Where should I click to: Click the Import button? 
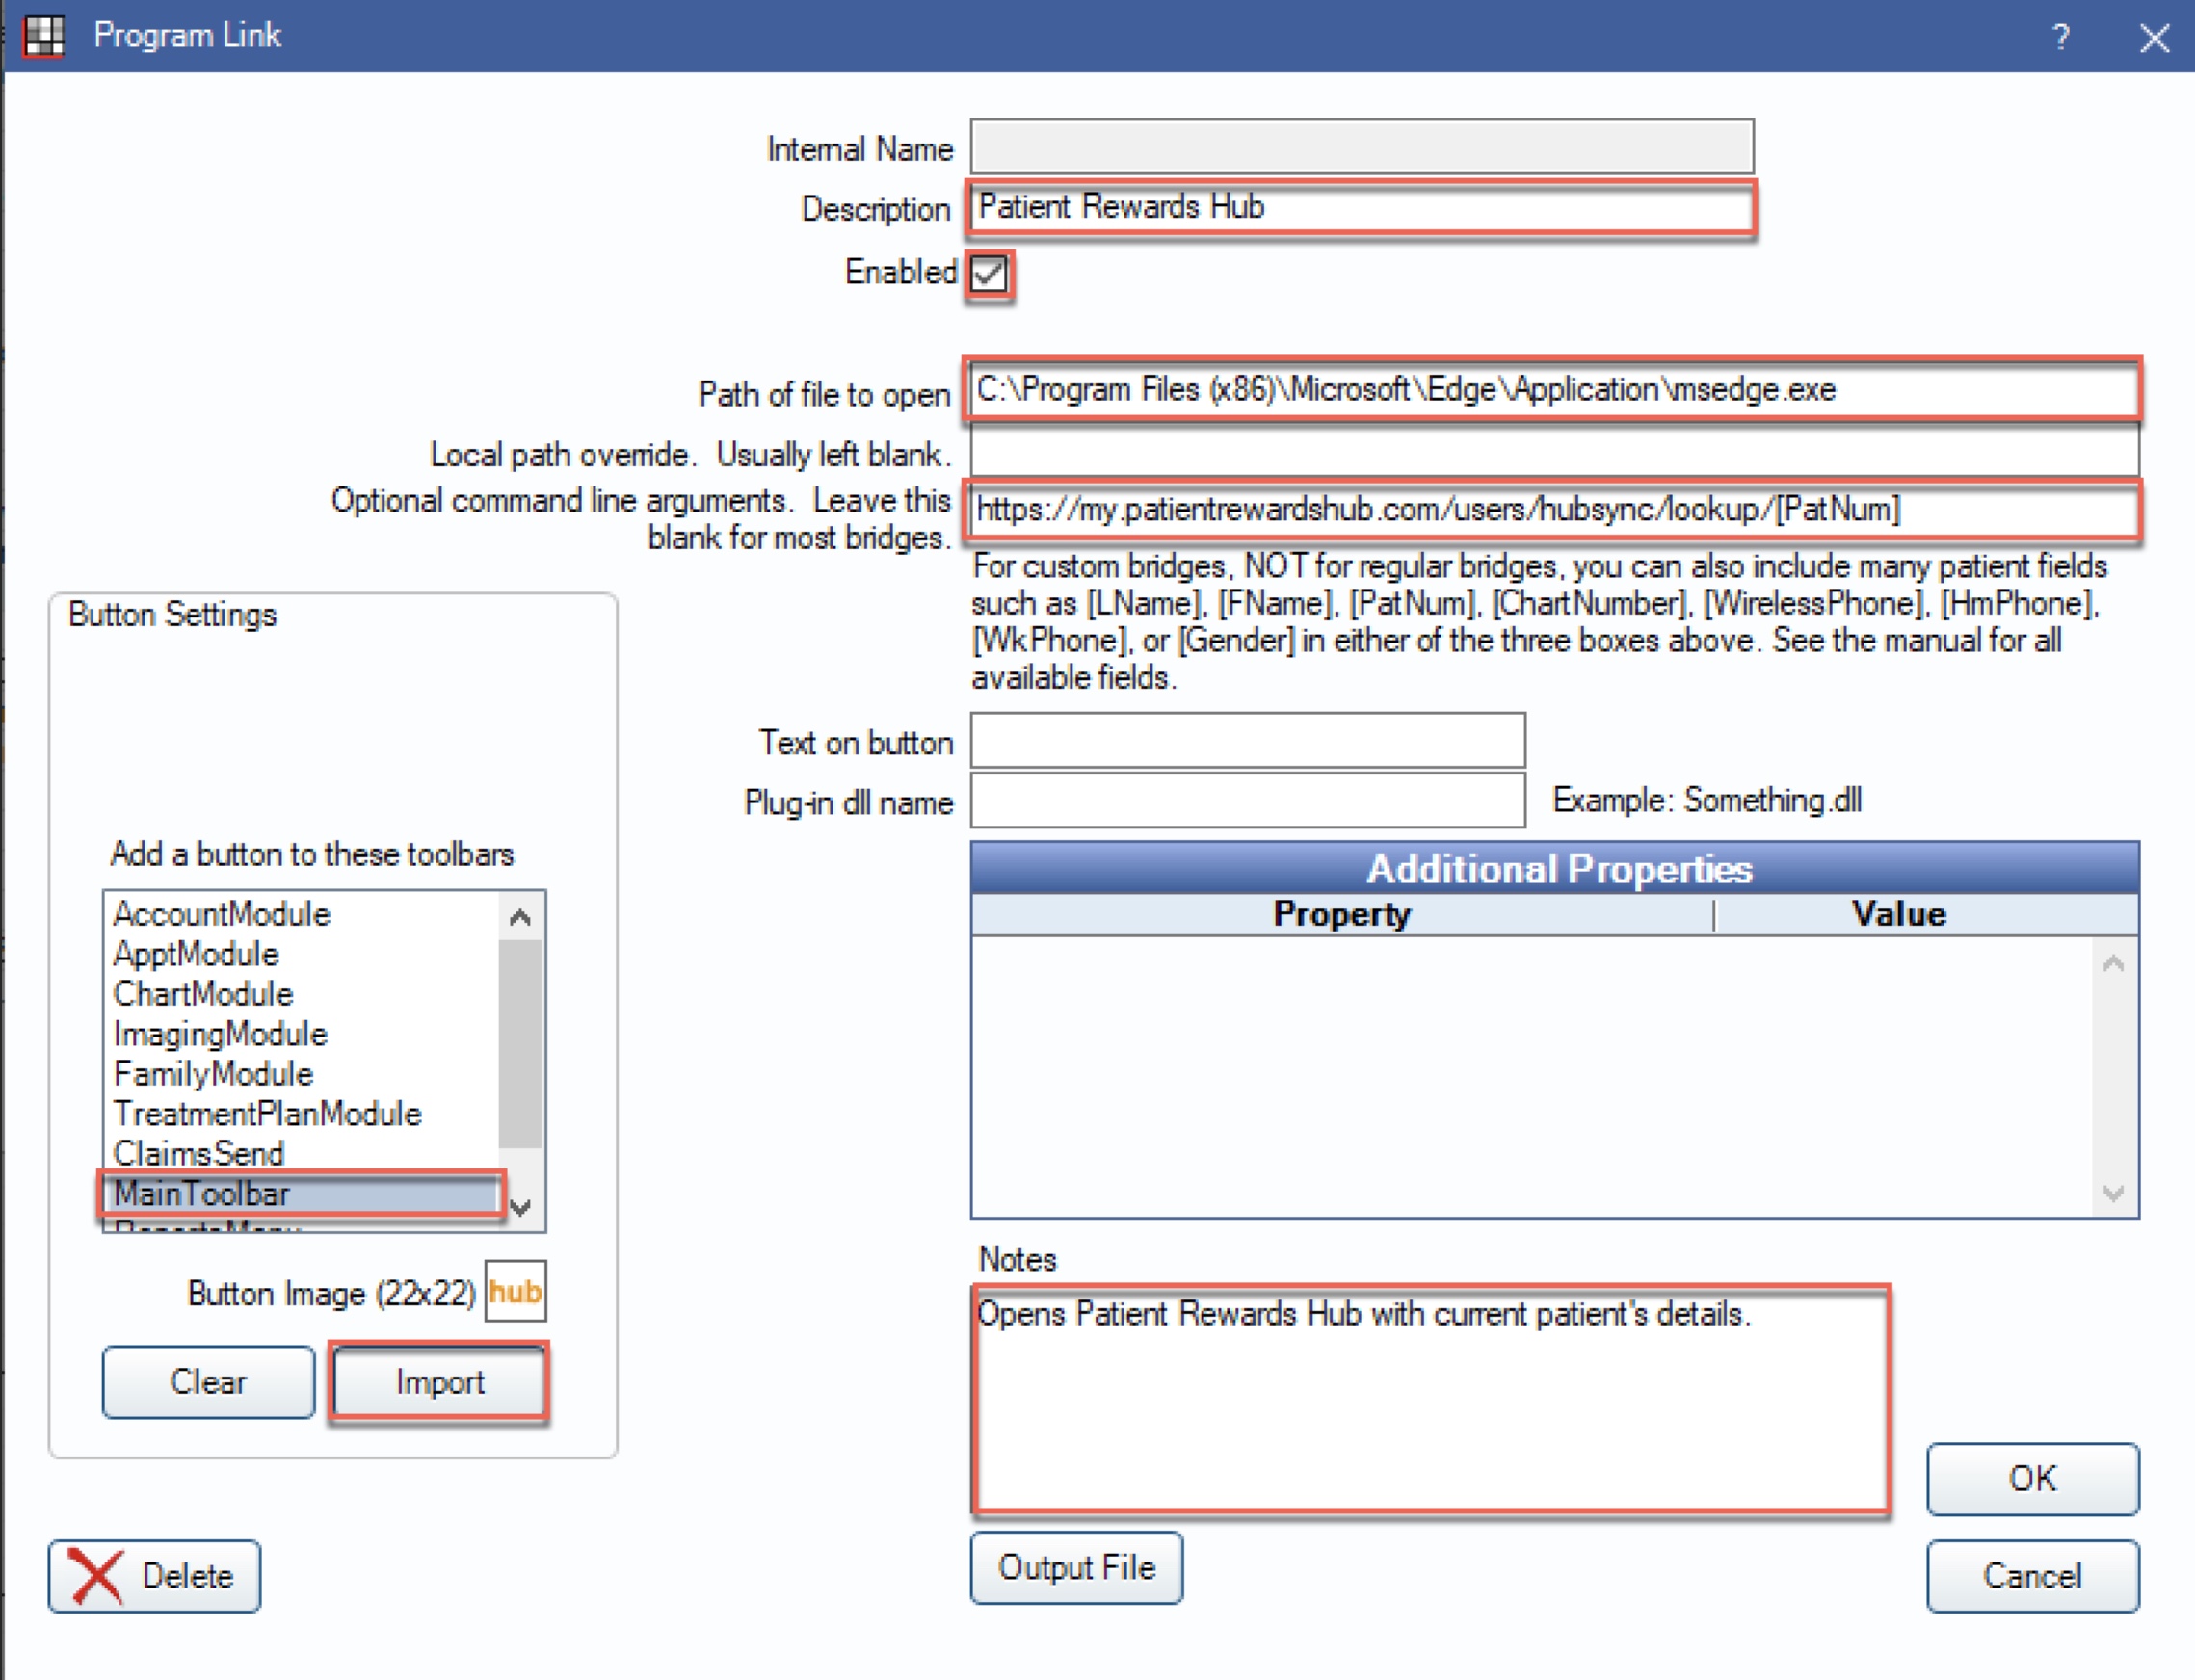point(440,1382)
